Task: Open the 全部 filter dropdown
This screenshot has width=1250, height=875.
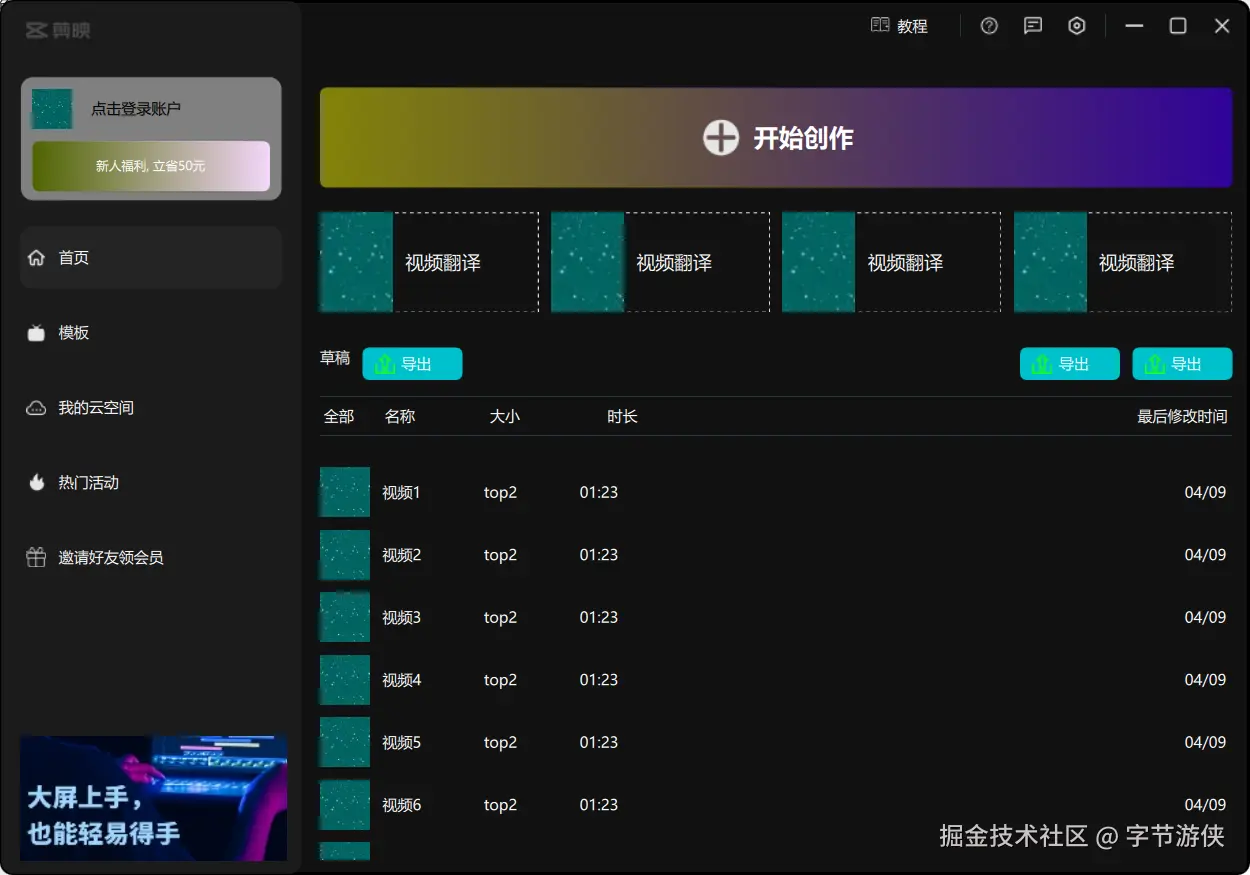Action: point(340,417)
